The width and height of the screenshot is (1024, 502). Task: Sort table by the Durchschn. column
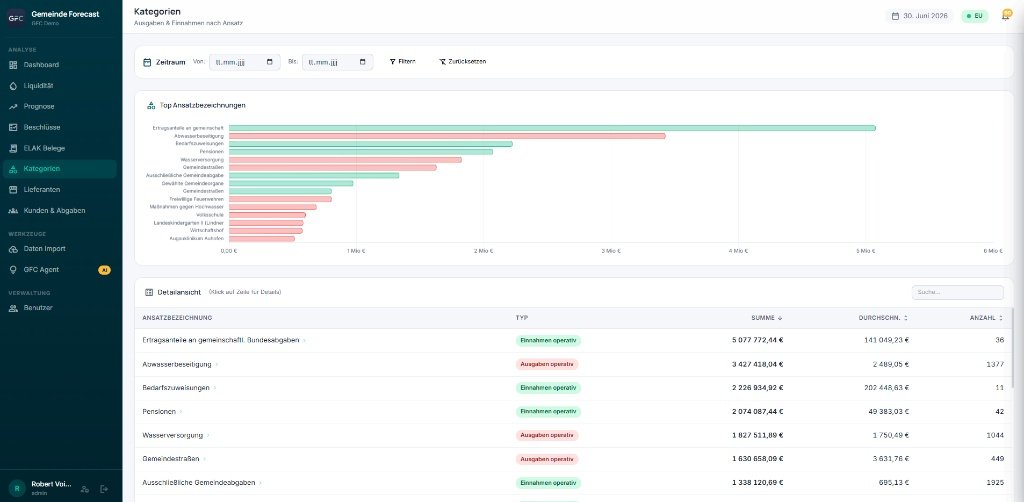[x=884, y=318]
